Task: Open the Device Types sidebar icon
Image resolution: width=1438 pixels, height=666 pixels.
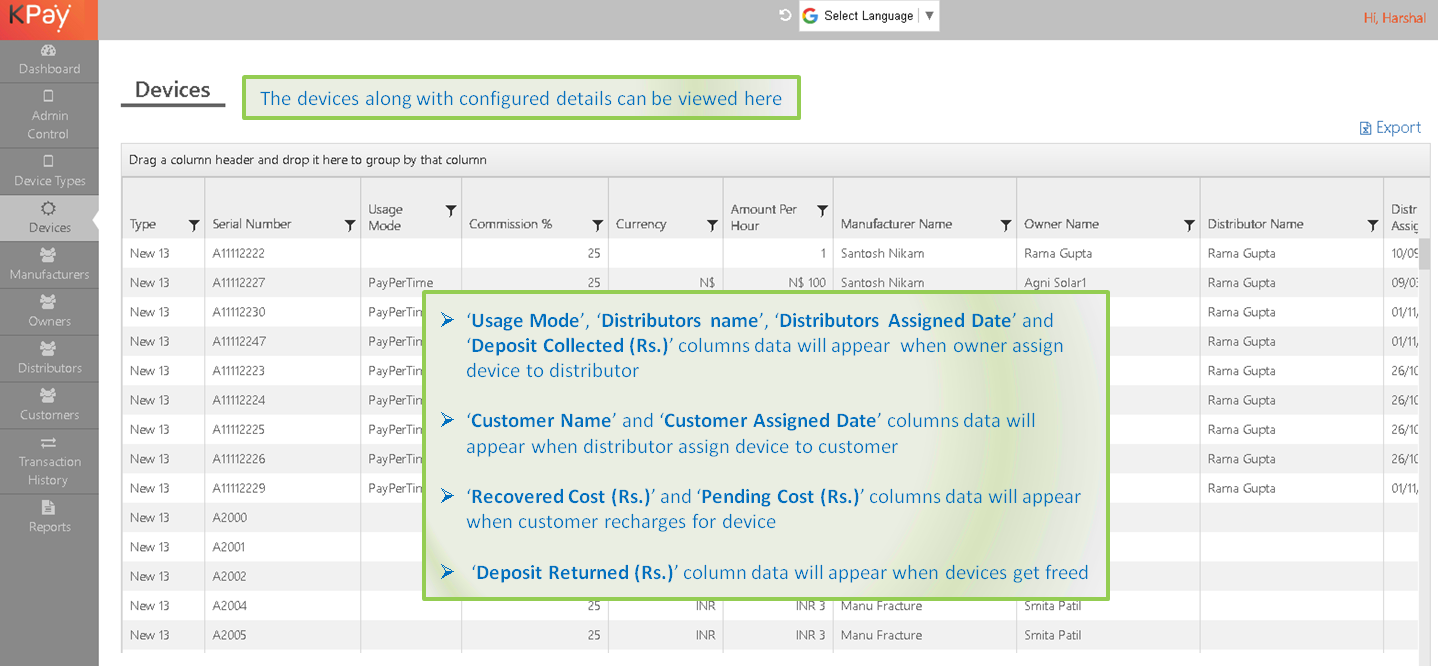Action: point(48,162)
